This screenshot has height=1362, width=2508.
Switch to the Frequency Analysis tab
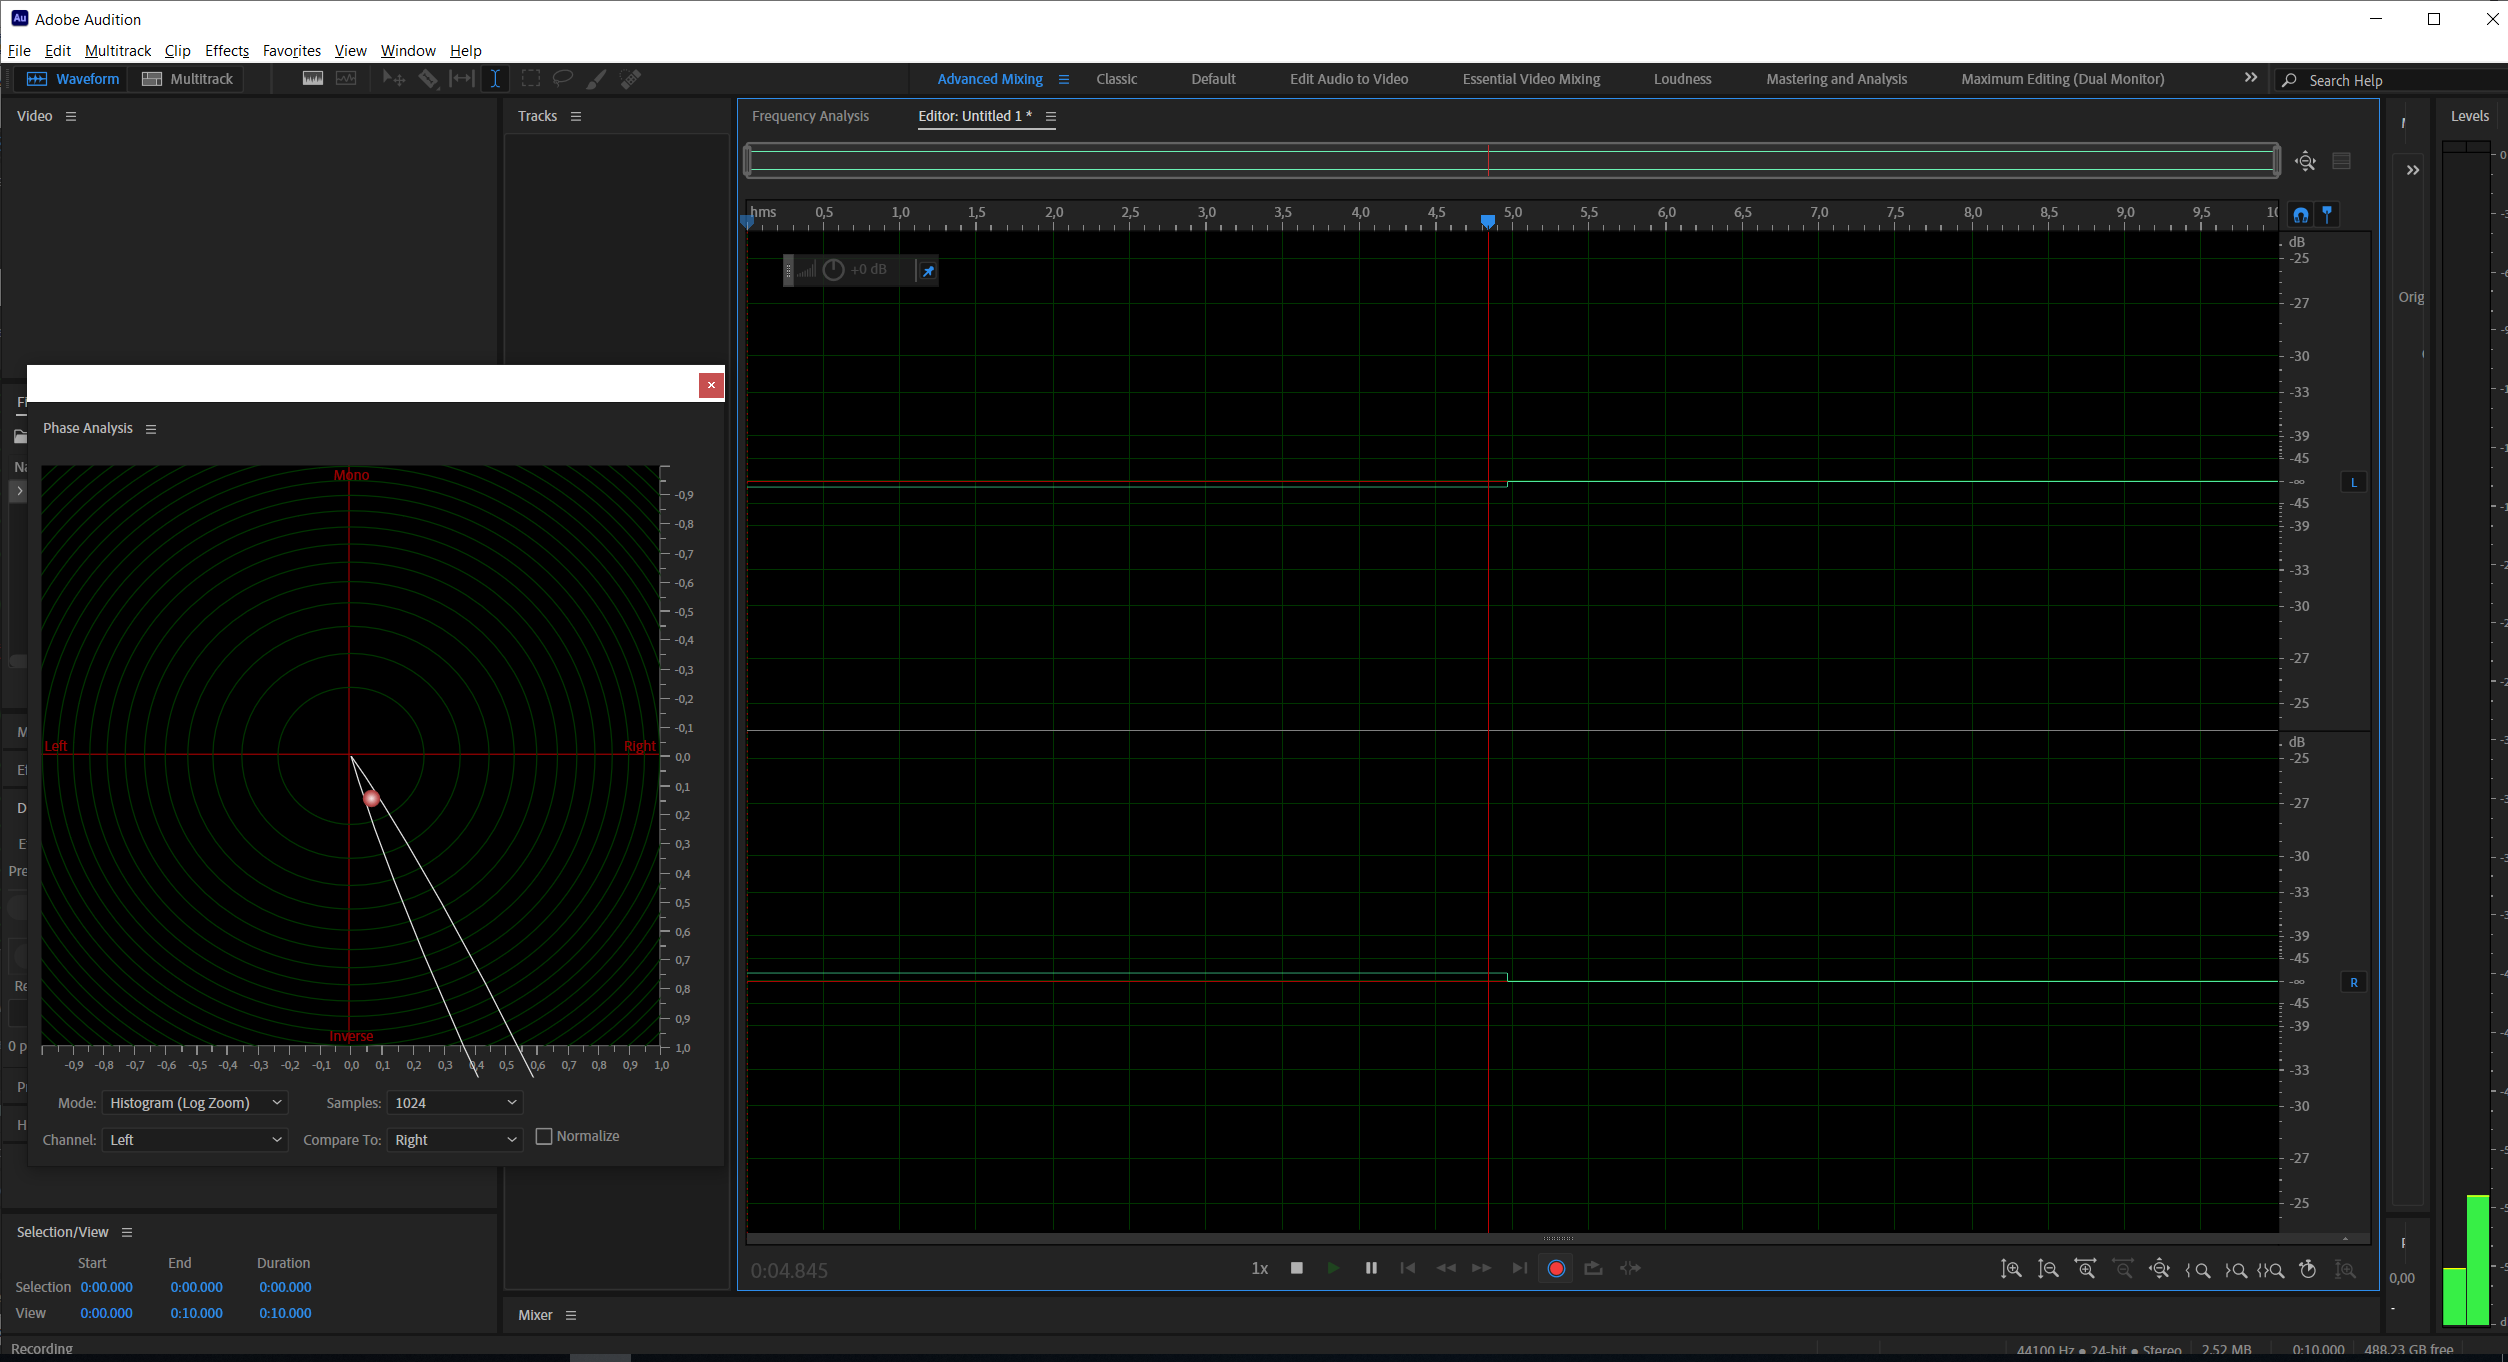[x=810, y=116]
